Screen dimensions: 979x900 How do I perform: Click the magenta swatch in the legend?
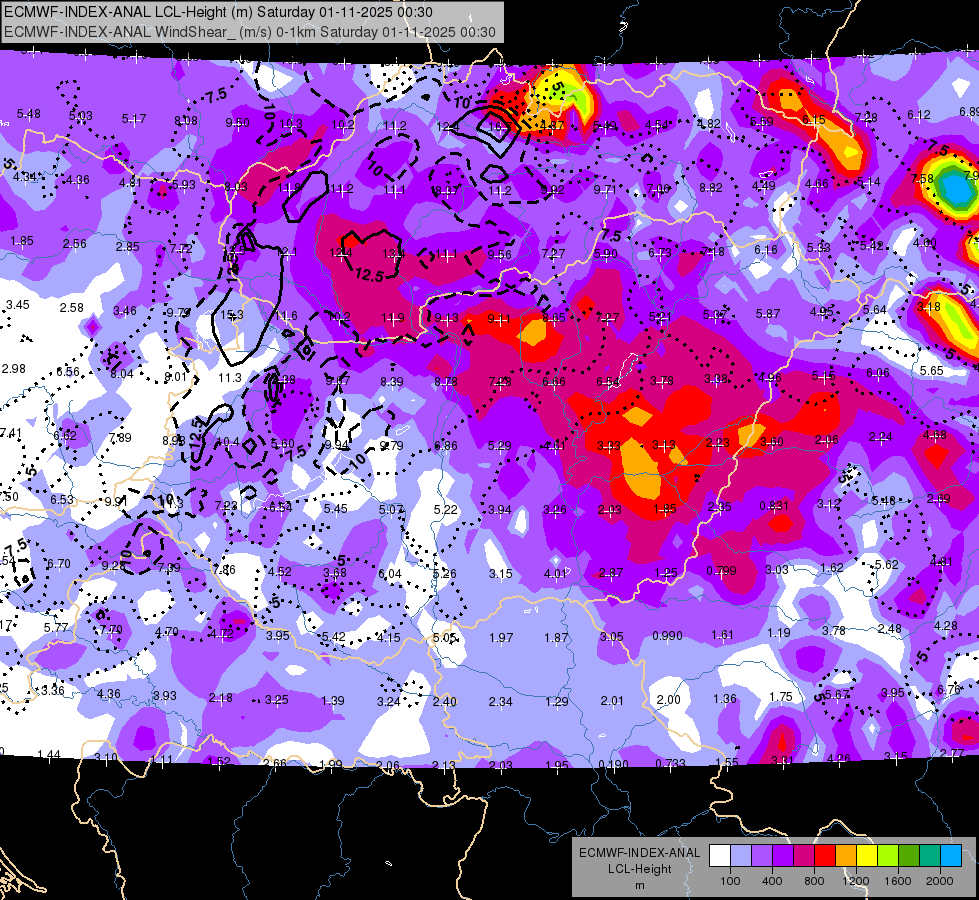[x=804, y=856]
